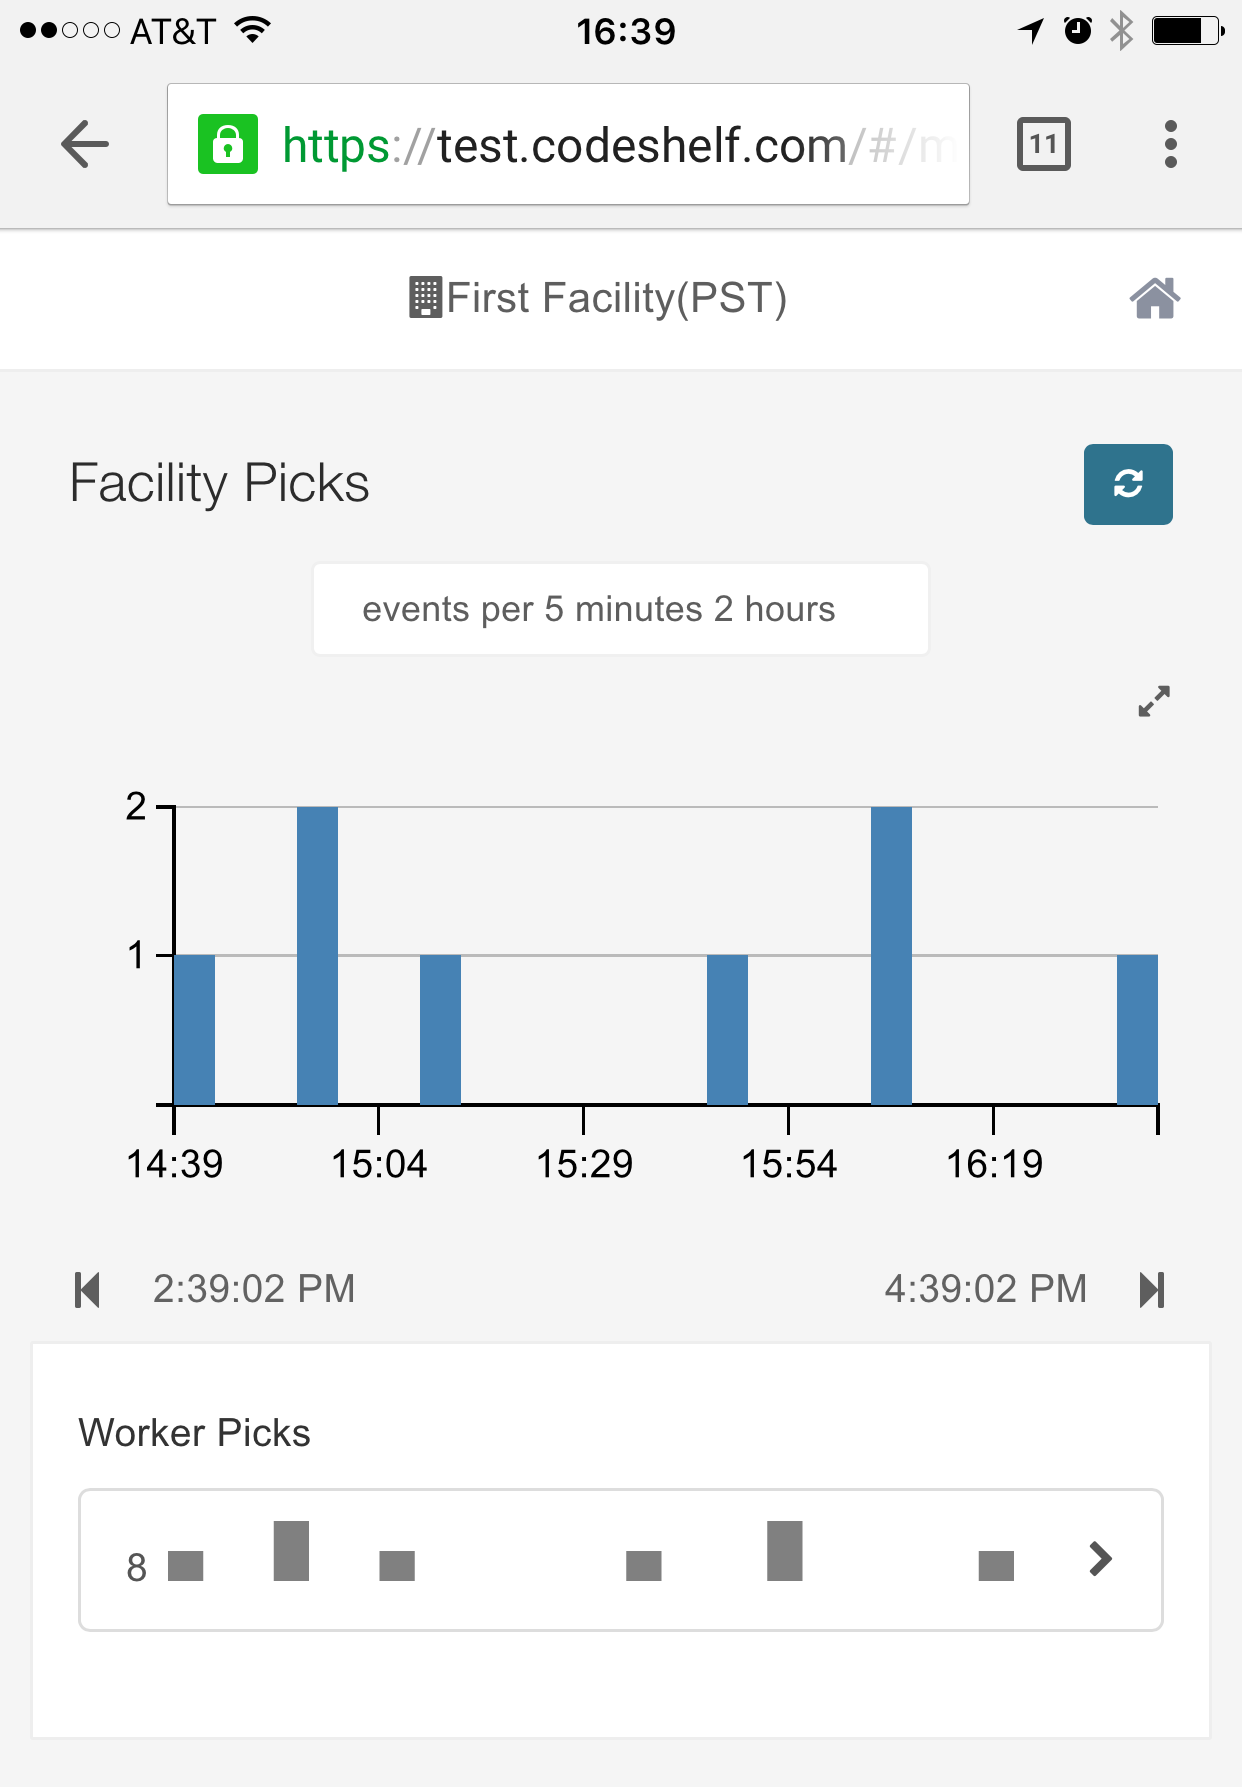Expand worker 8 picks row chevron

pos(1100,1558)
